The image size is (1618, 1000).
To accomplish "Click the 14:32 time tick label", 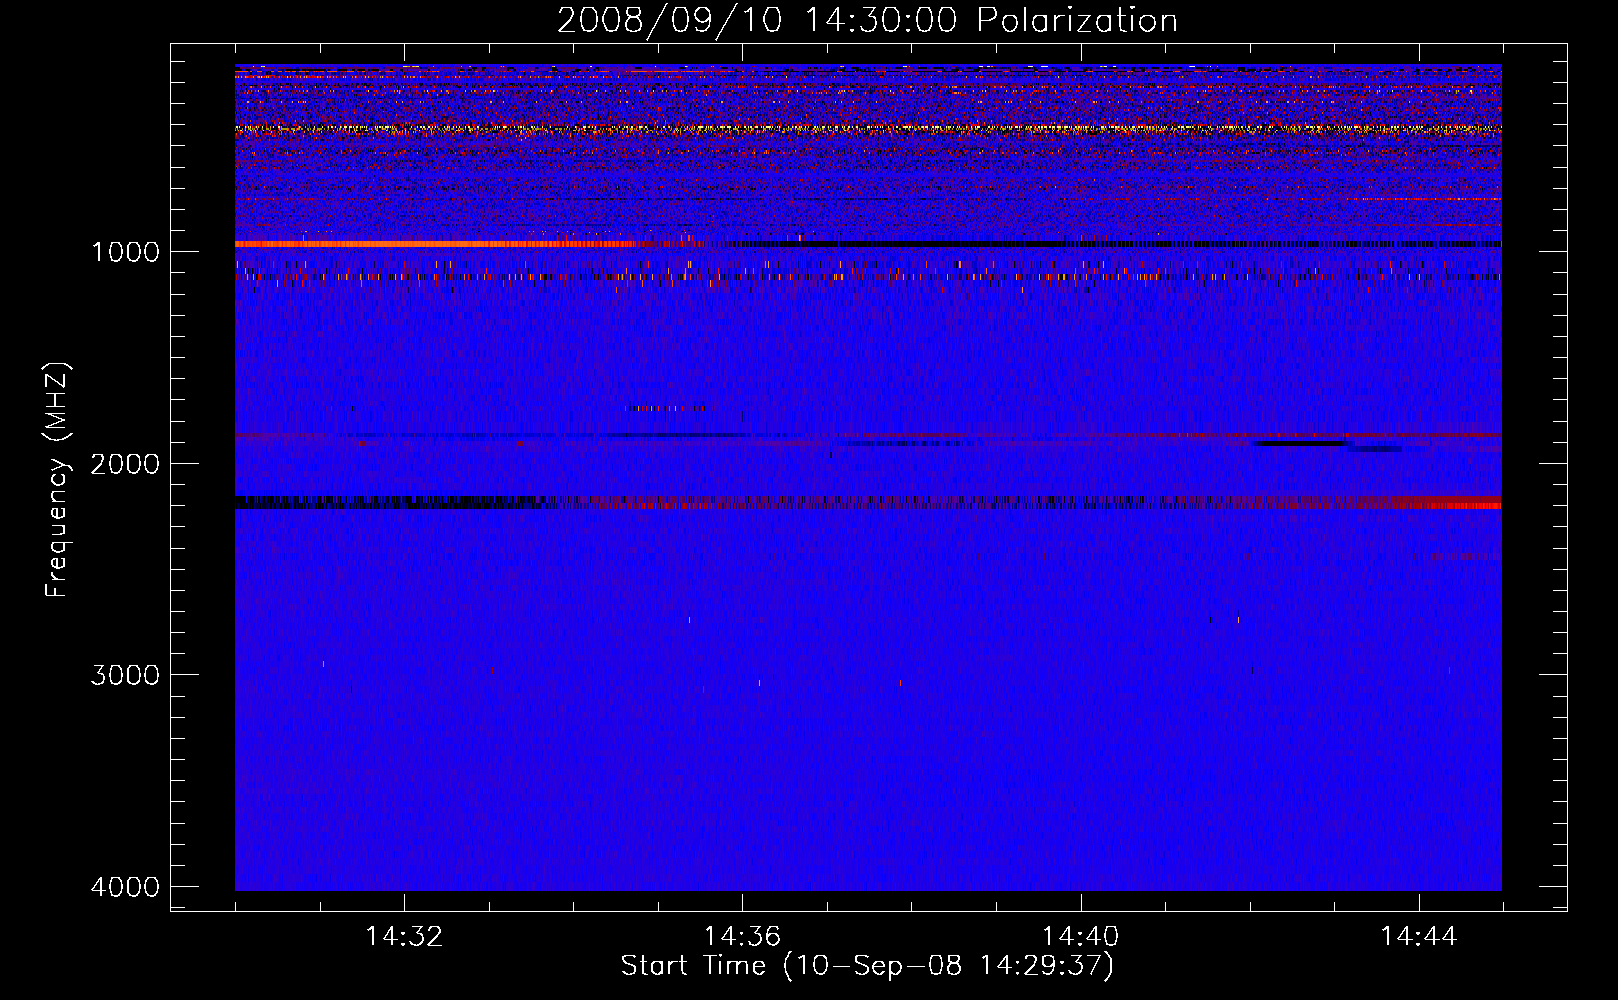I will tap(404, 936).
